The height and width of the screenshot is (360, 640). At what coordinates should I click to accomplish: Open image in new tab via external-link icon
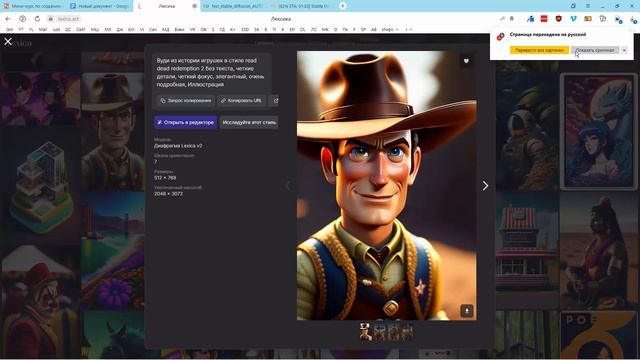point(276,100)
